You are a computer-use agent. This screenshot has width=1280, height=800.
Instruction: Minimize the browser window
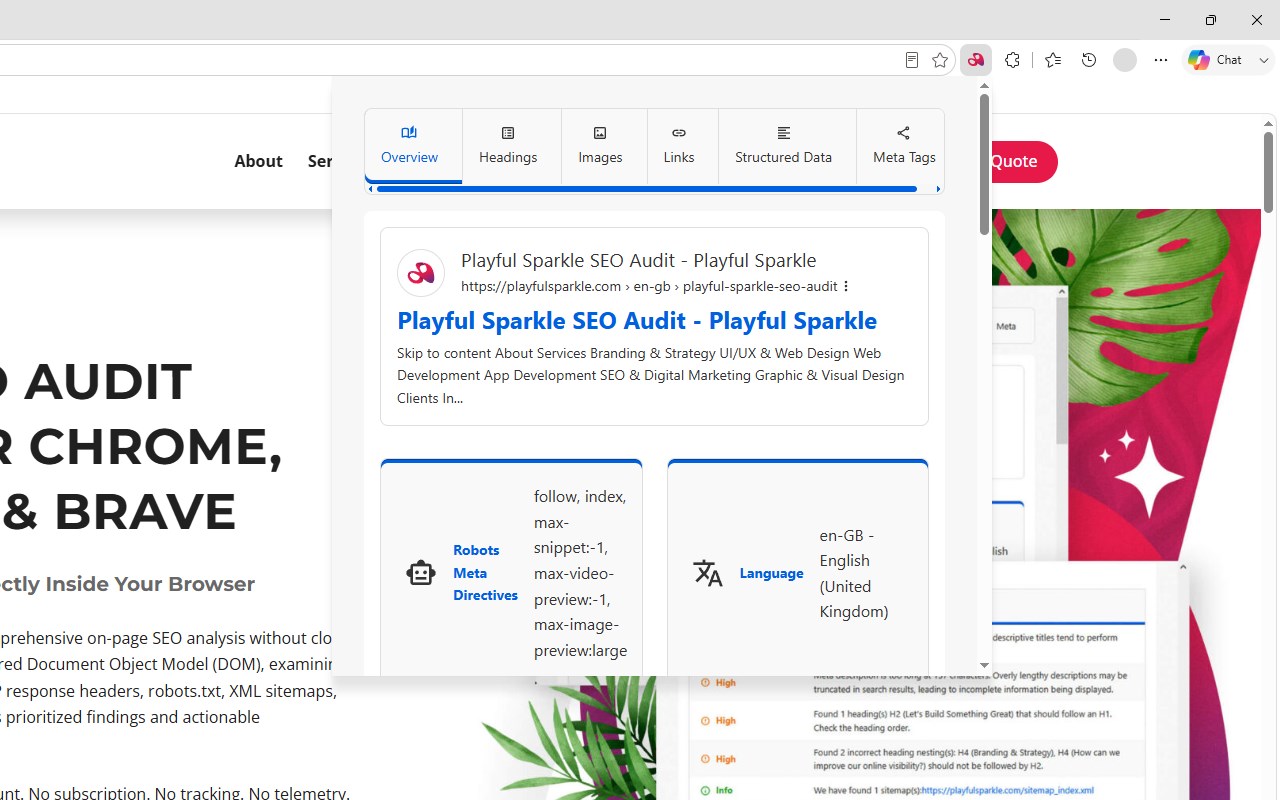coord(1165,20)
